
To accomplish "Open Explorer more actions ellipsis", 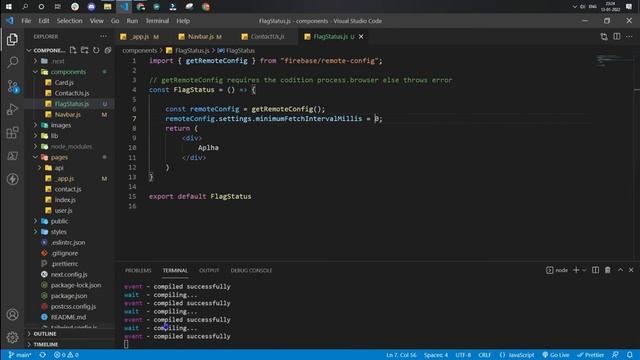I will [x=104, y=36].
